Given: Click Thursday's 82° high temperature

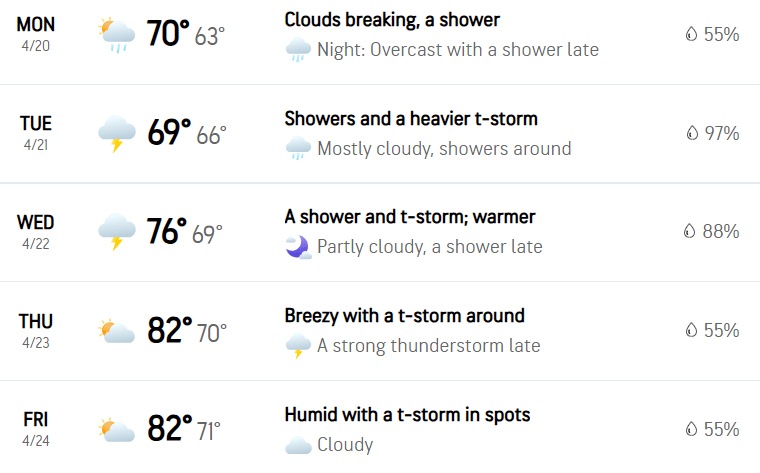Looking at the screenshot, I should click(170, 331).
